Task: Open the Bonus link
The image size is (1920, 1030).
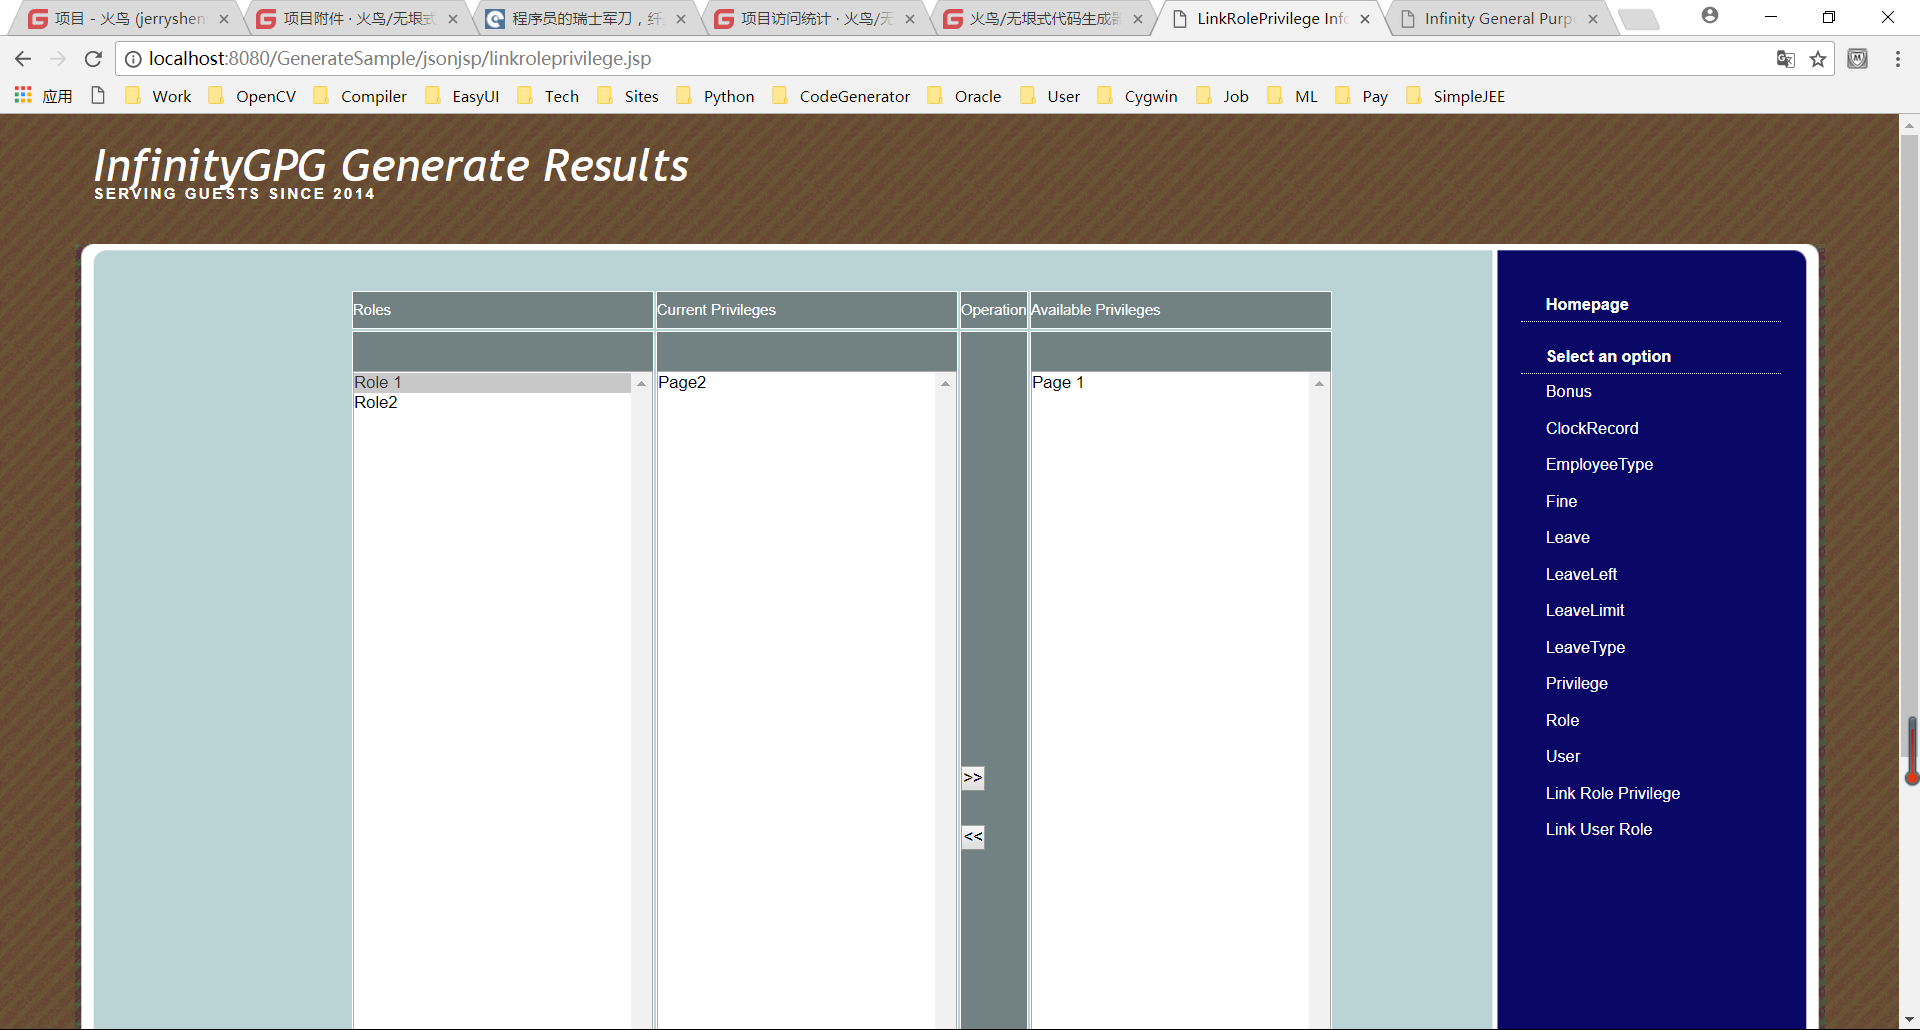Action: pos(1568,392)
